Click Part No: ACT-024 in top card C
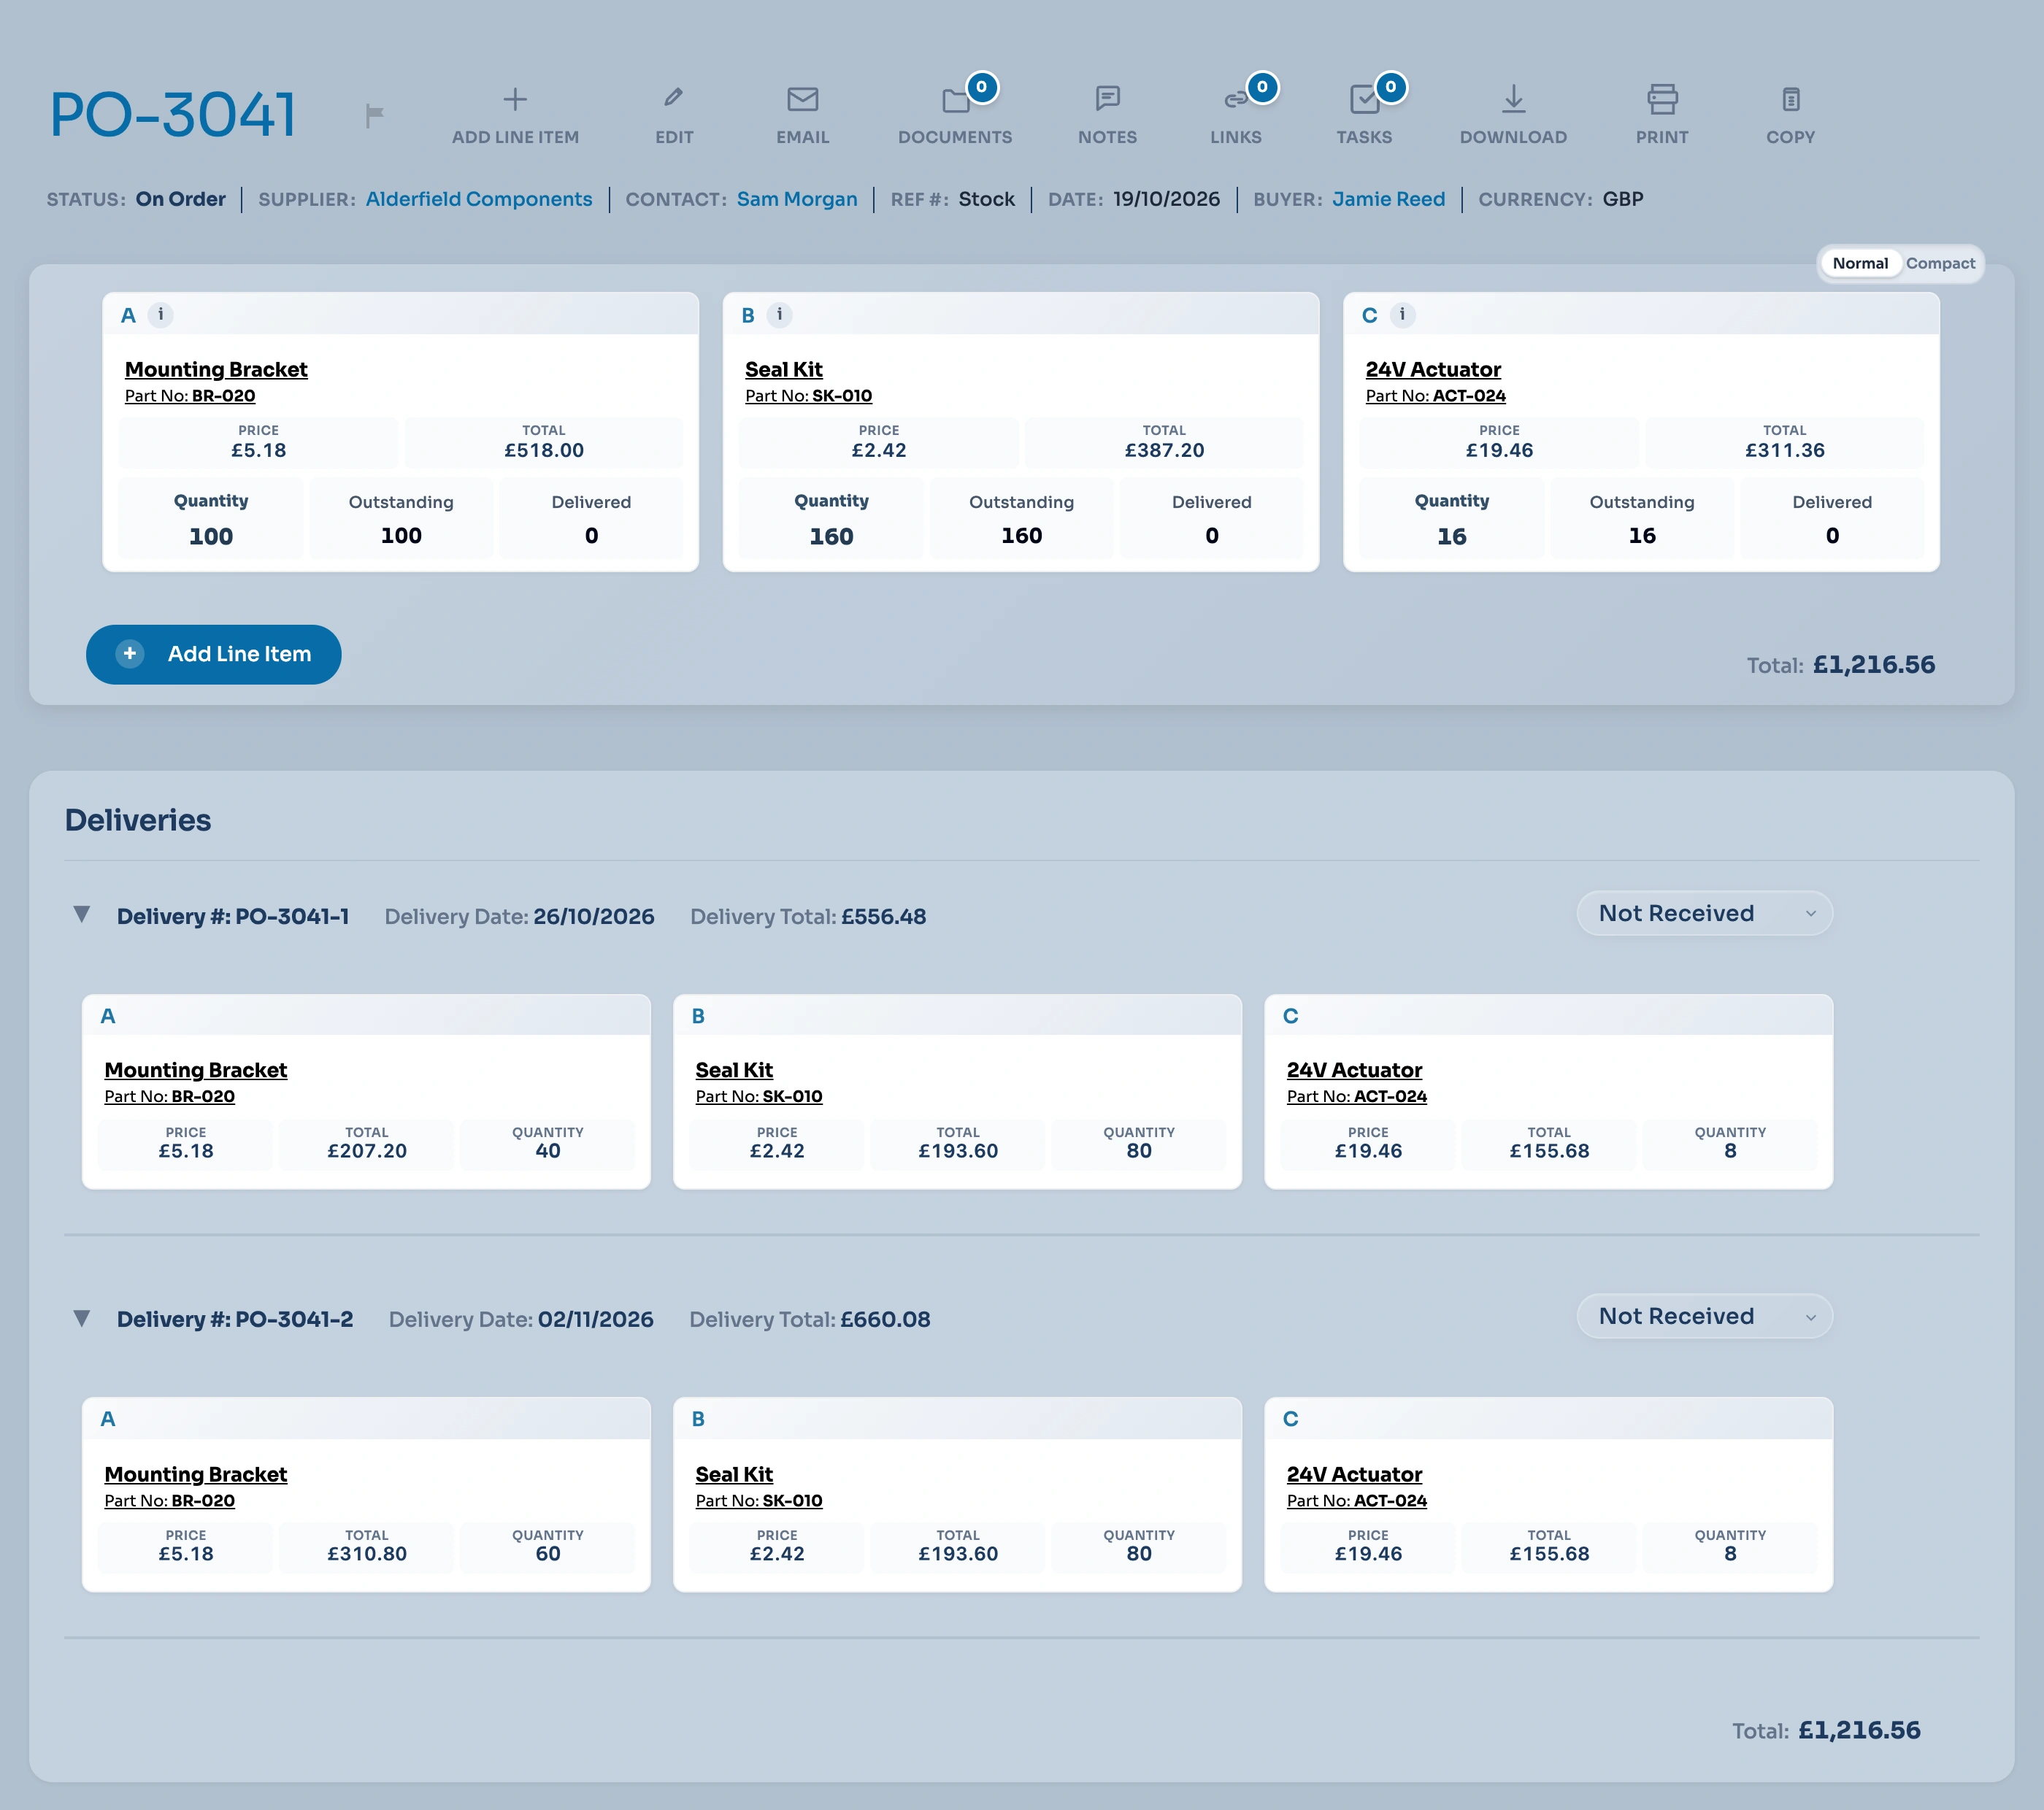 [x=1436, y=396]
